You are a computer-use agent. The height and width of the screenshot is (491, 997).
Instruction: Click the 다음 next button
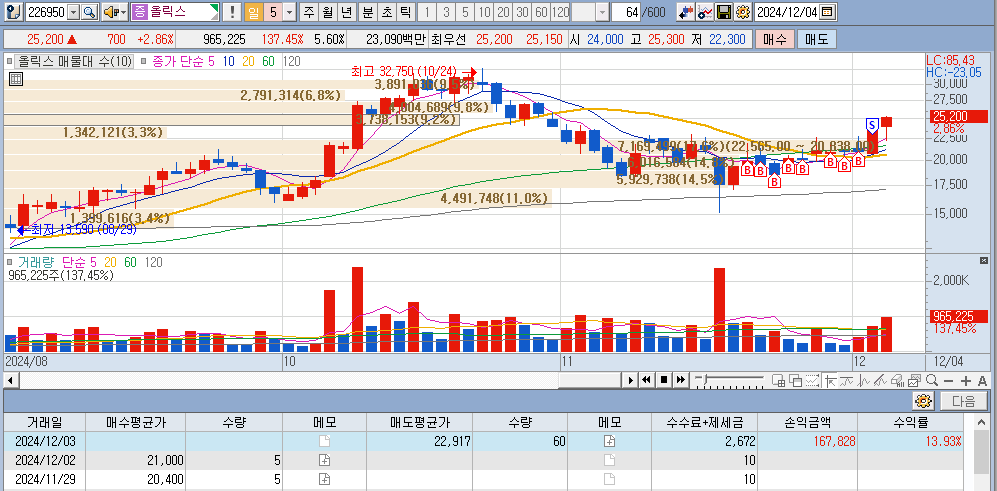point(963,401)
